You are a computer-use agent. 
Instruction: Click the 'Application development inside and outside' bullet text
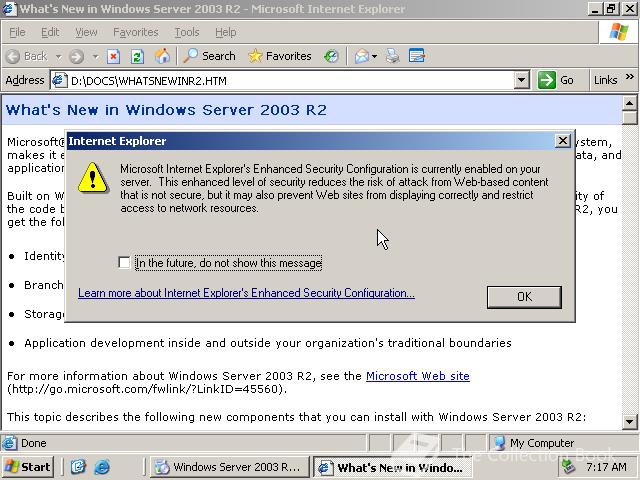pos(268,343)
